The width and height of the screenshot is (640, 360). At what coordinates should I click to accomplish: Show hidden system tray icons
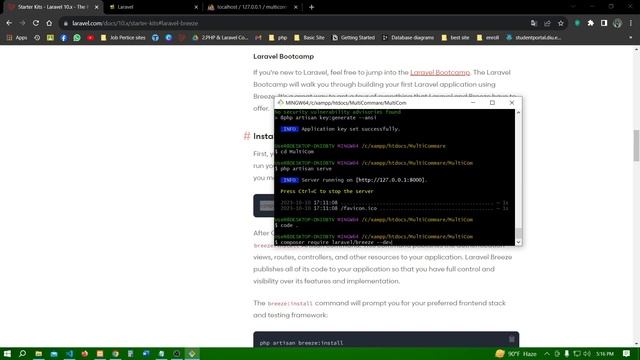tap(547, 353)
